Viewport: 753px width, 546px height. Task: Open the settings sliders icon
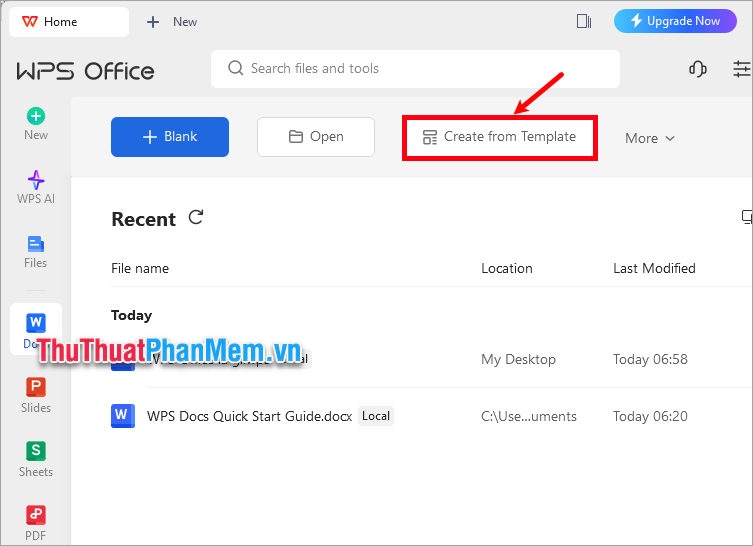742,69
